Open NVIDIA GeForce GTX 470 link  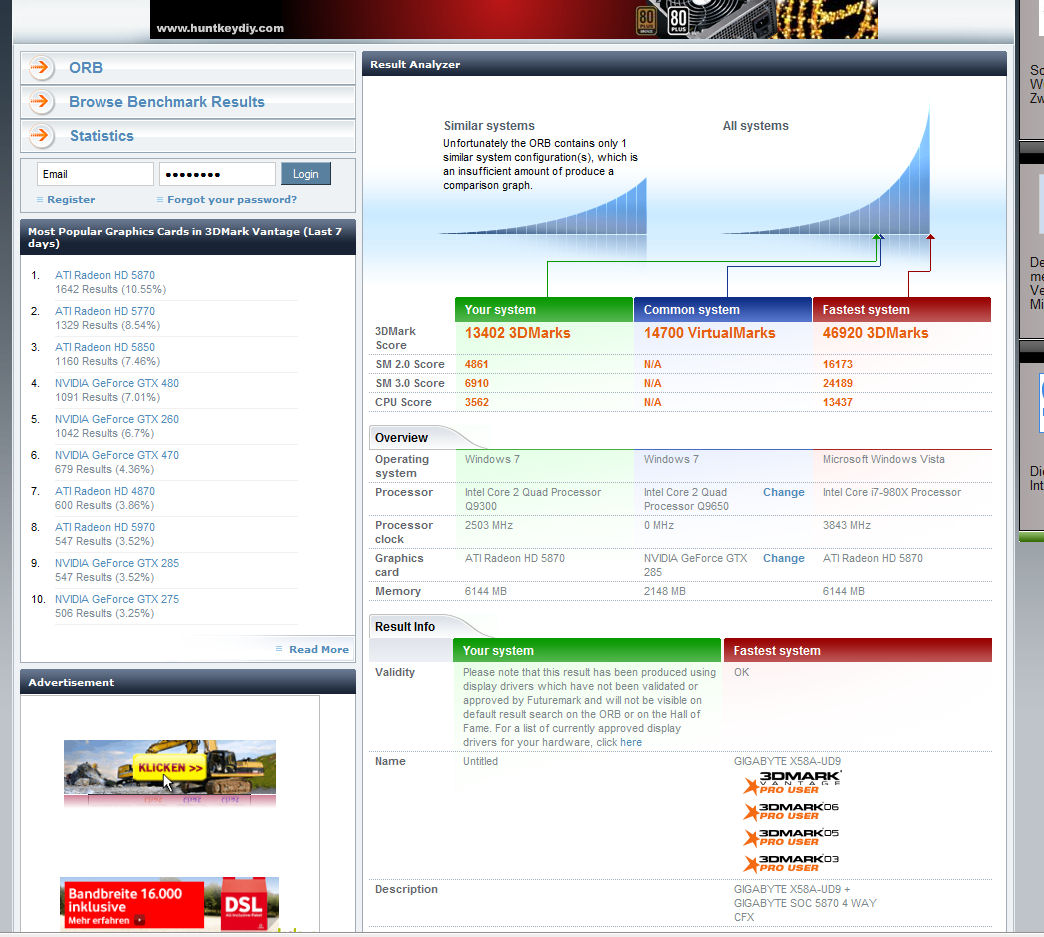pos(117,455)
